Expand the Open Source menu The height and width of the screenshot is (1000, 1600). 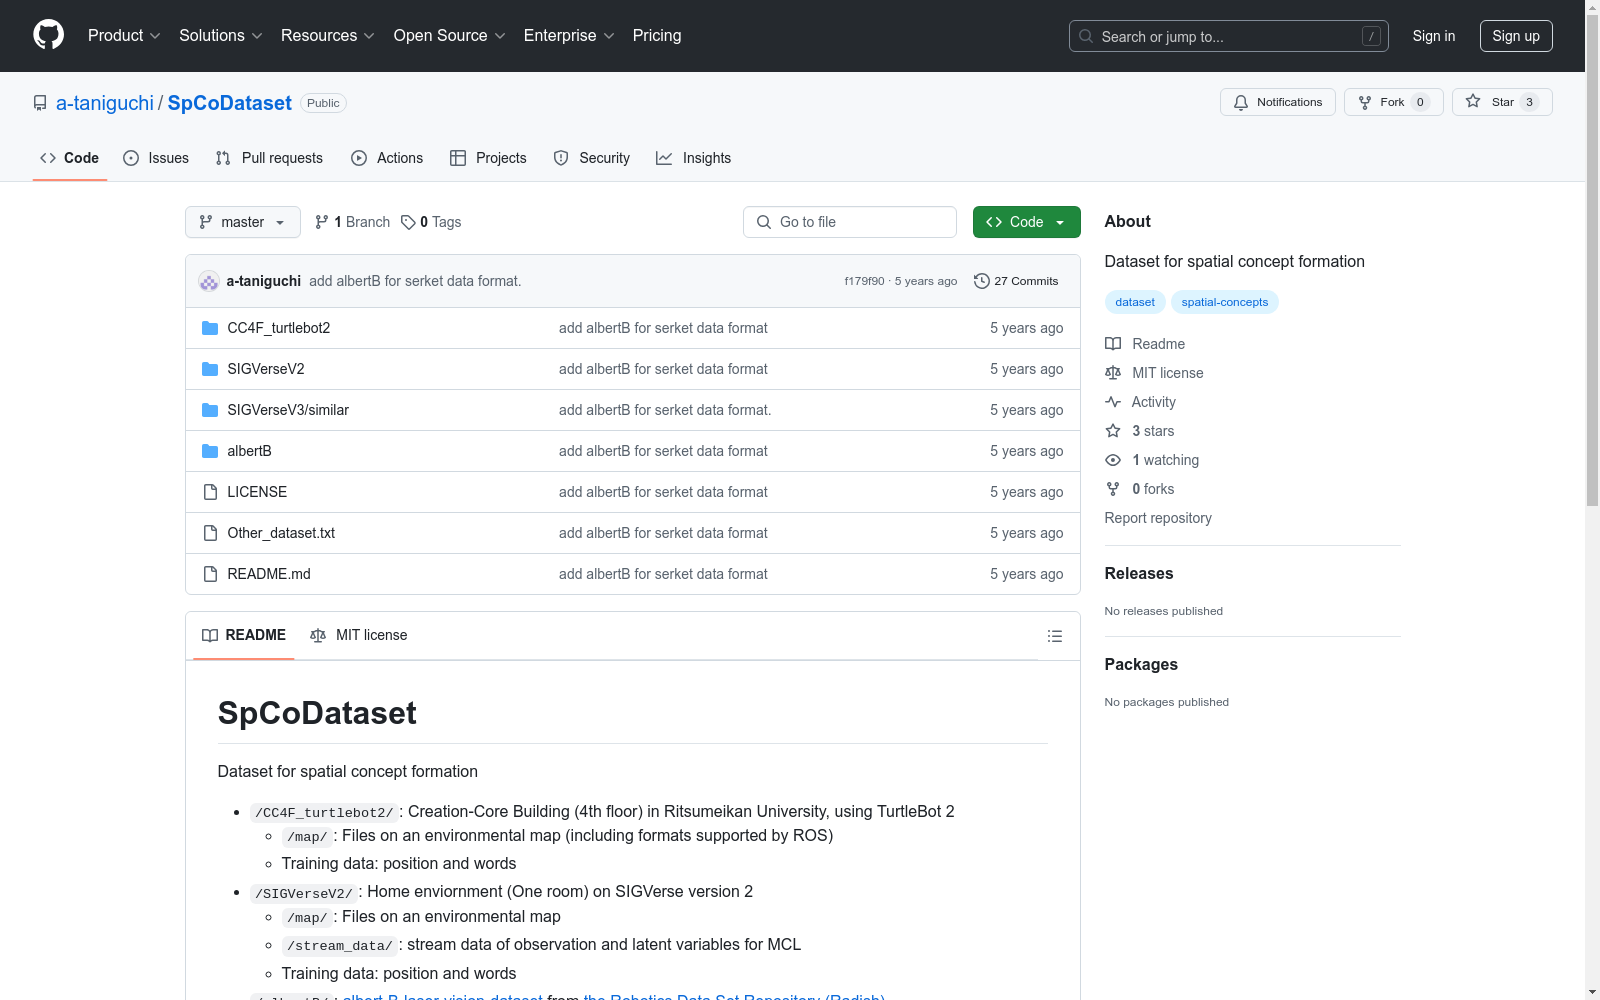coord(449,36)
